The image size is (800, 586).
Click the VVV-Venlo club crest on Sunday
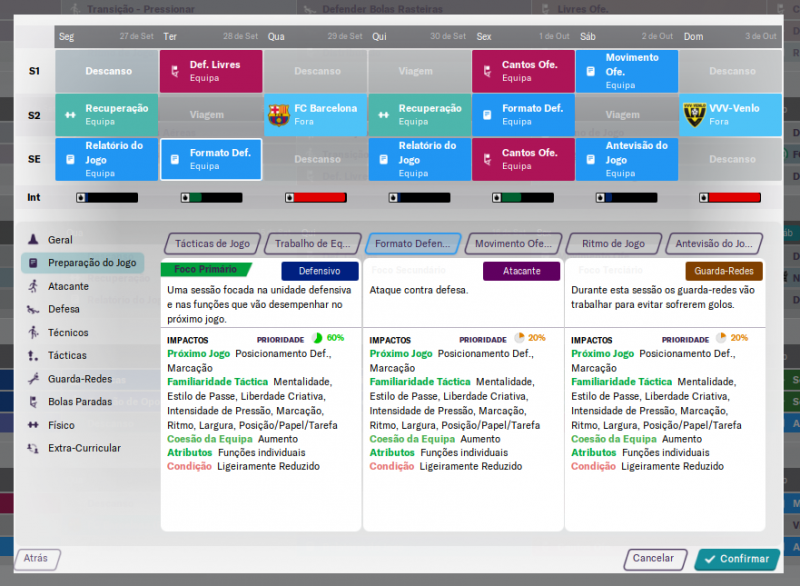click(x=694, y=115)
